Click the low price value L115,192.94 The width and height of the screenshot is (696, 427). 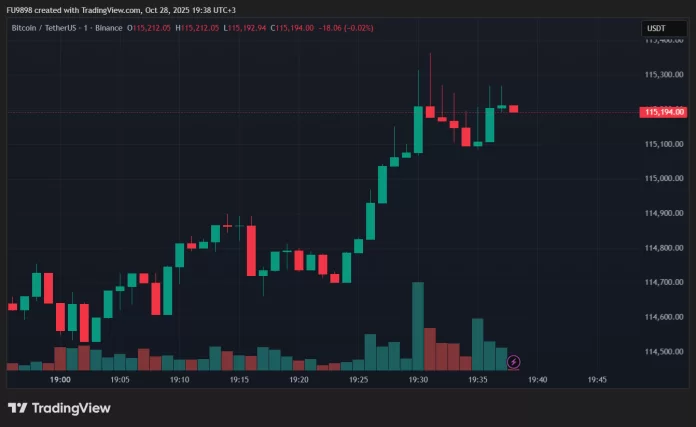click(250, 28)
